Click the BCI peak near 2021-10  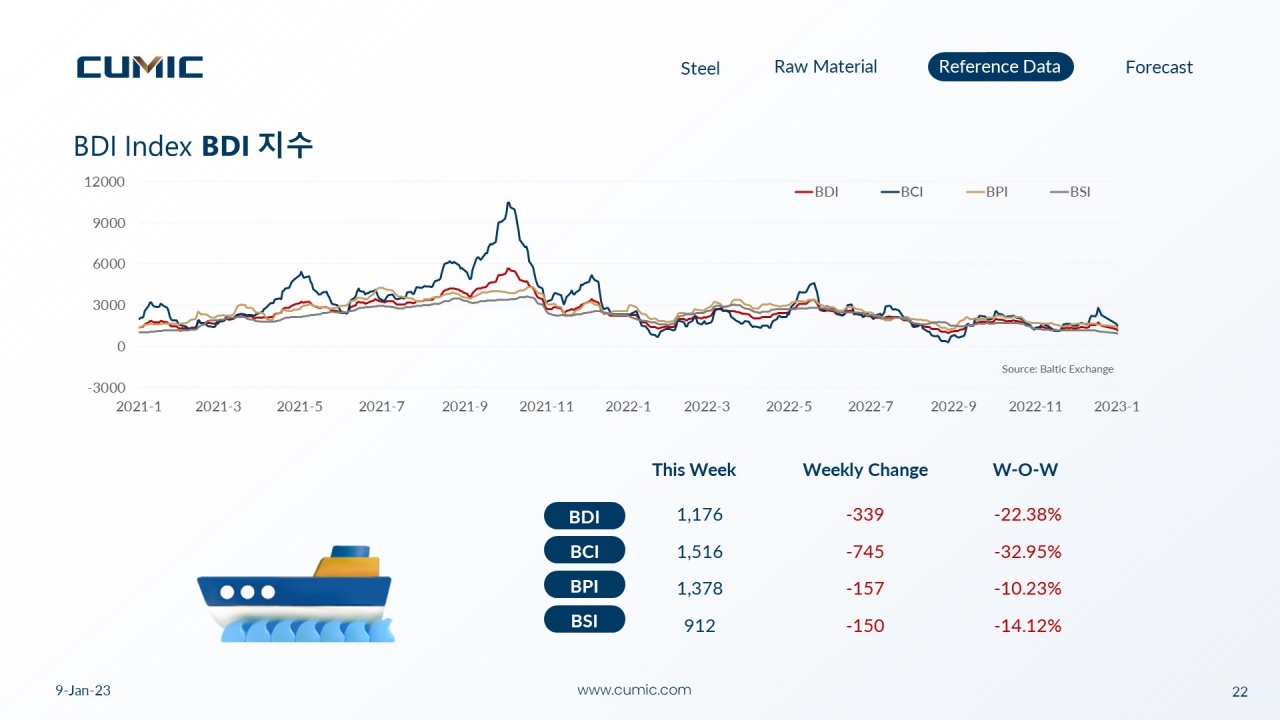[509, 204]
